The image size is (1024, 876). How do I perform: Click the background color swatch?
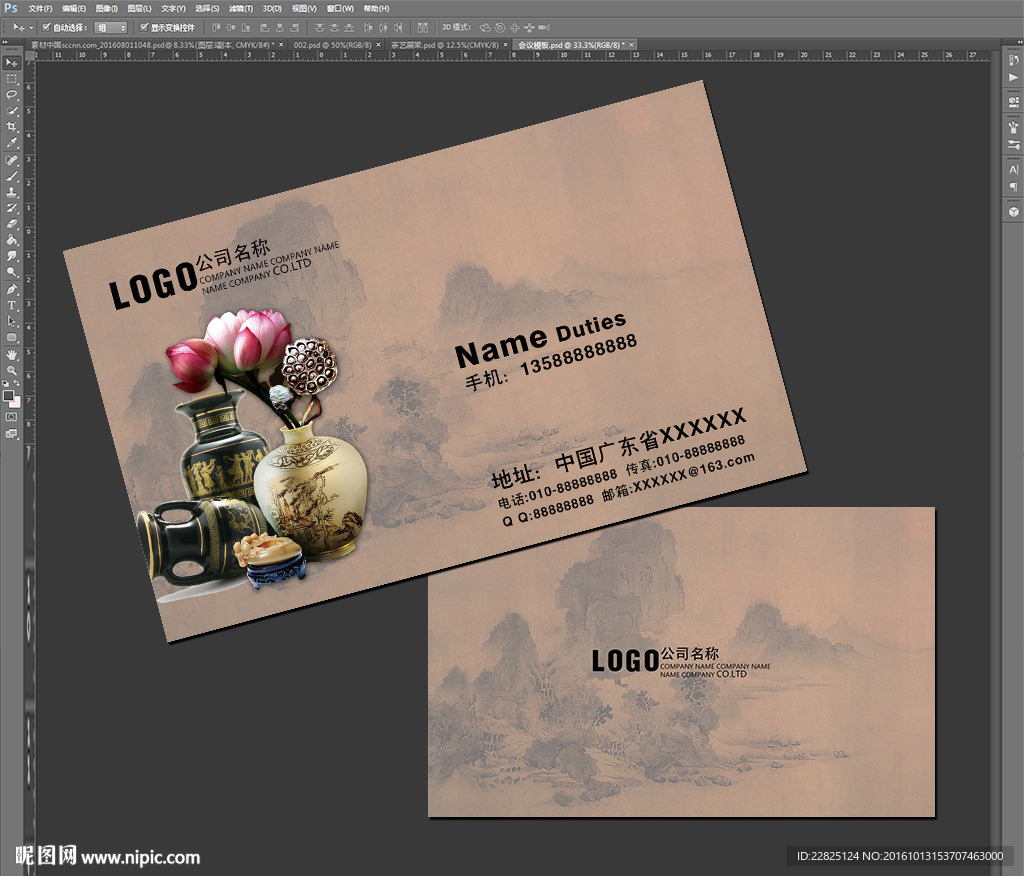coord(16,402)
